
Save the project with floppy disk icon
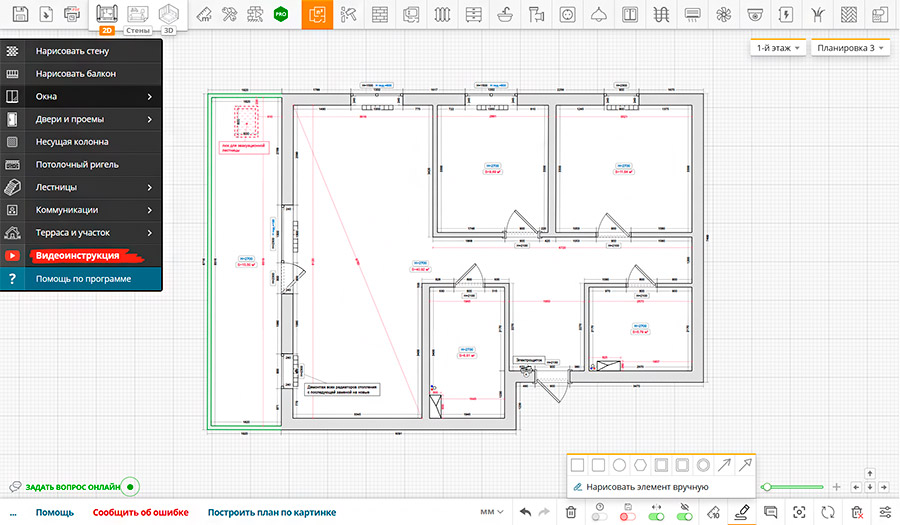tap(20, 14)
